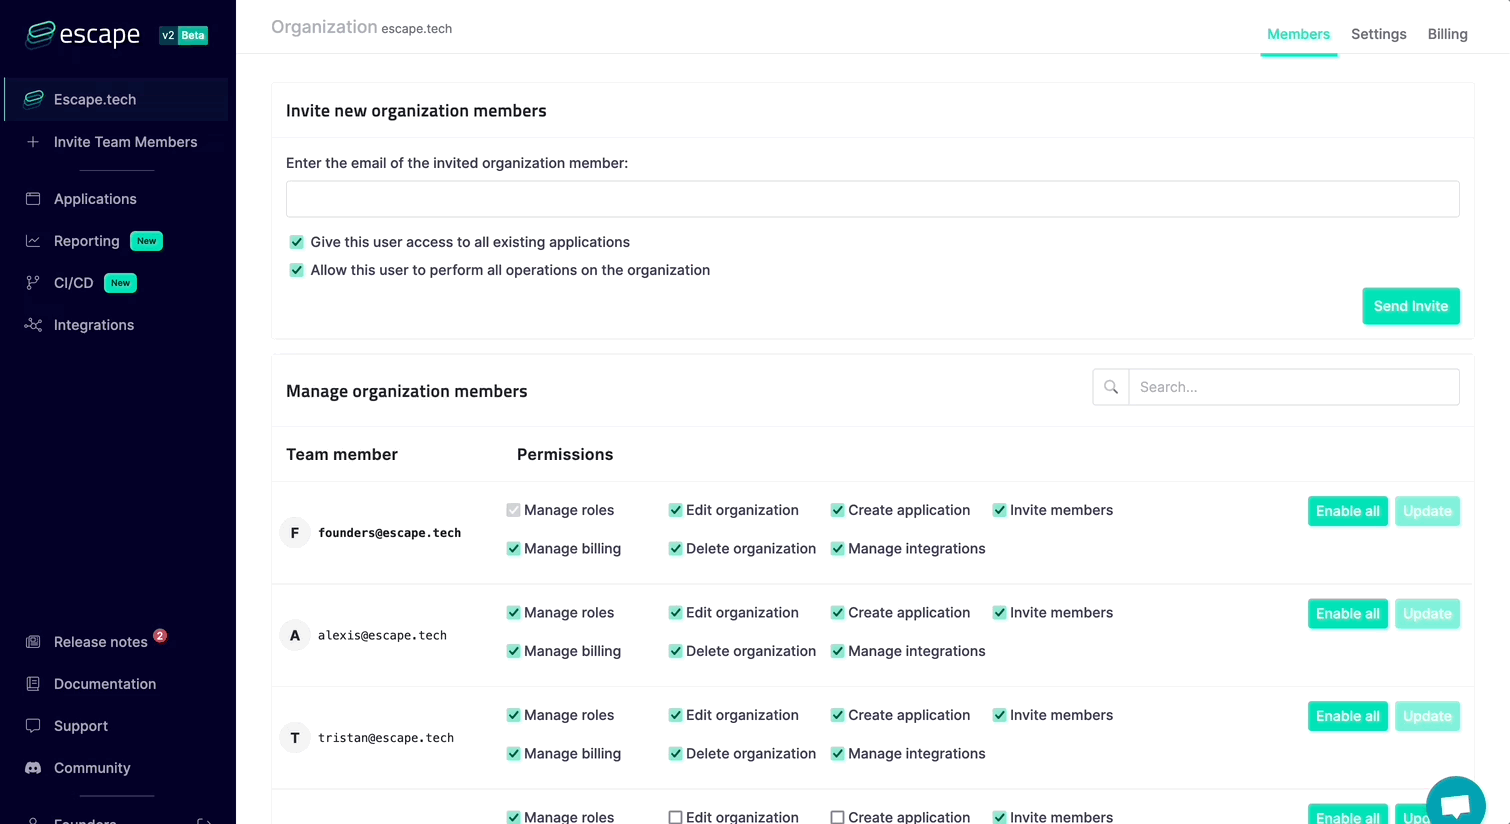Open the Billing tab

click(1447, 34)
